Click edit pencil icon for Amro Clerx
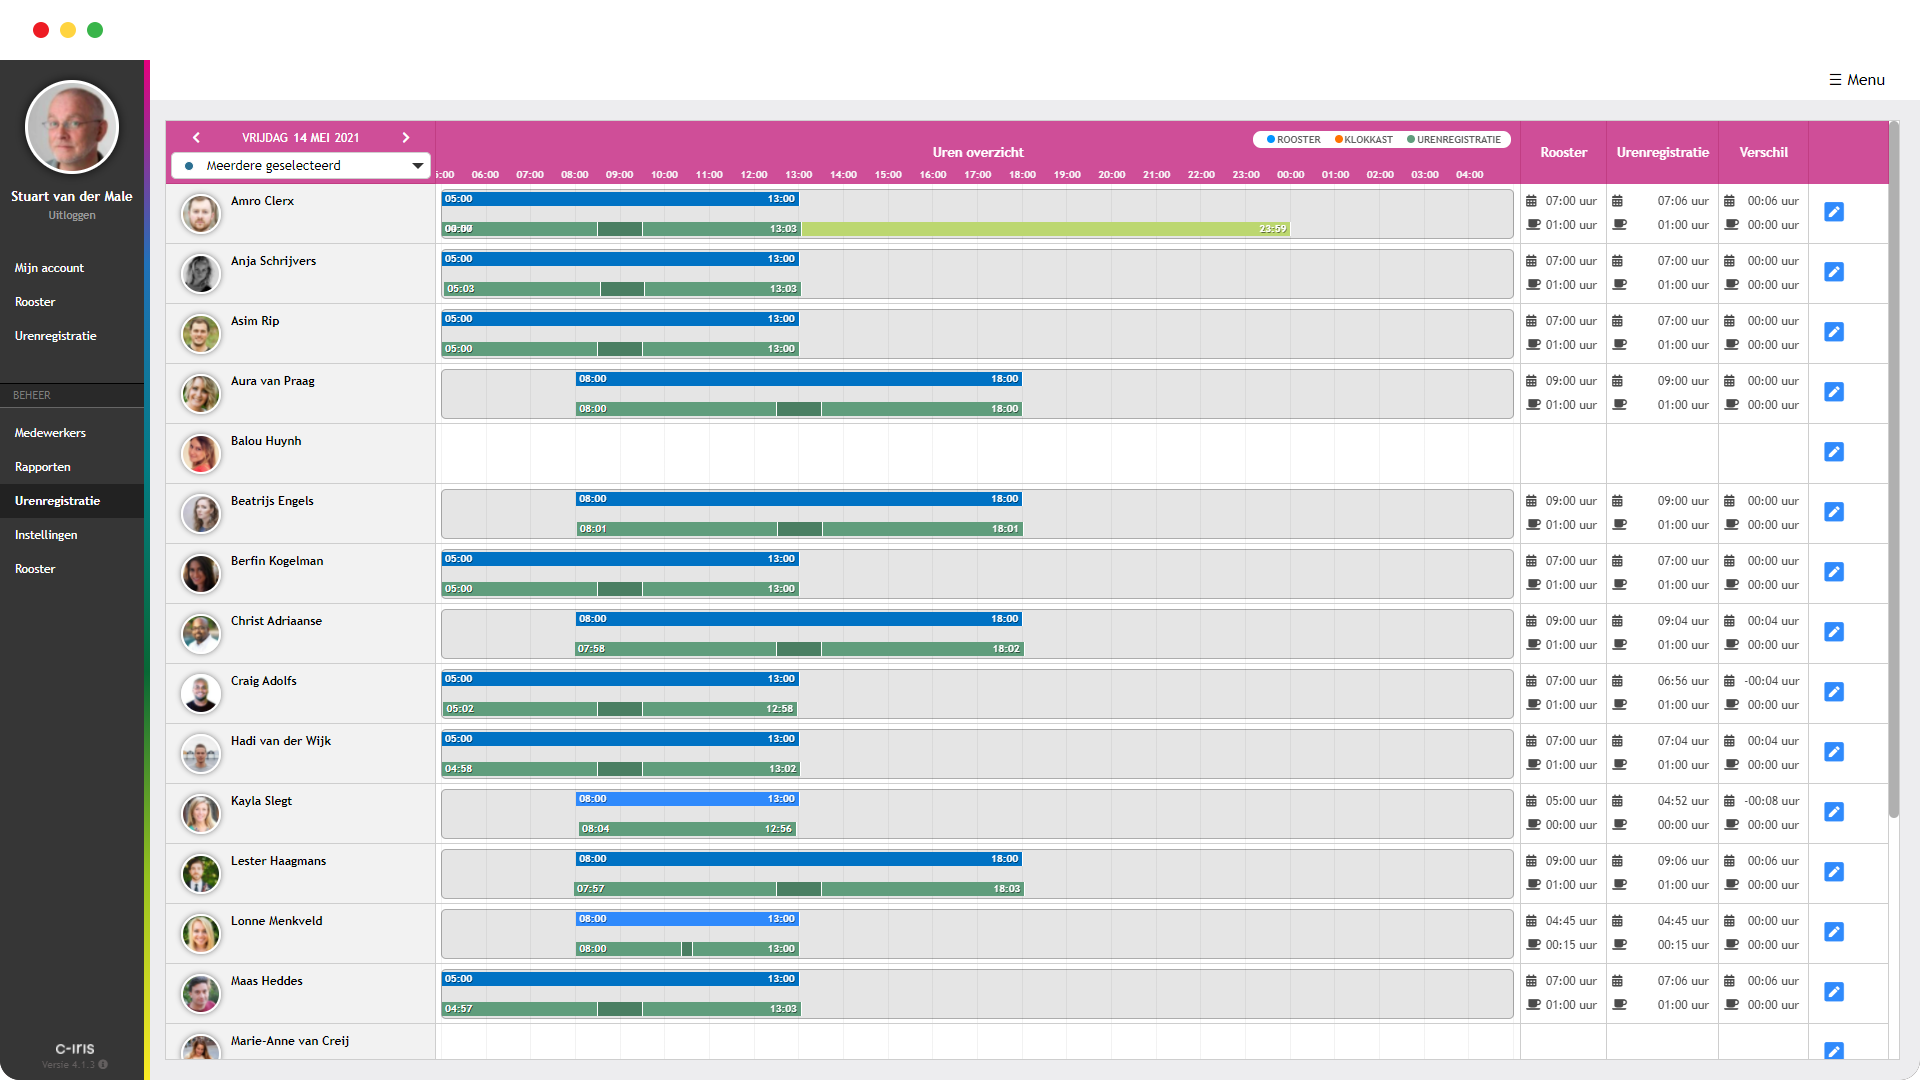 pyautogui.click(x=1833, y=212)
